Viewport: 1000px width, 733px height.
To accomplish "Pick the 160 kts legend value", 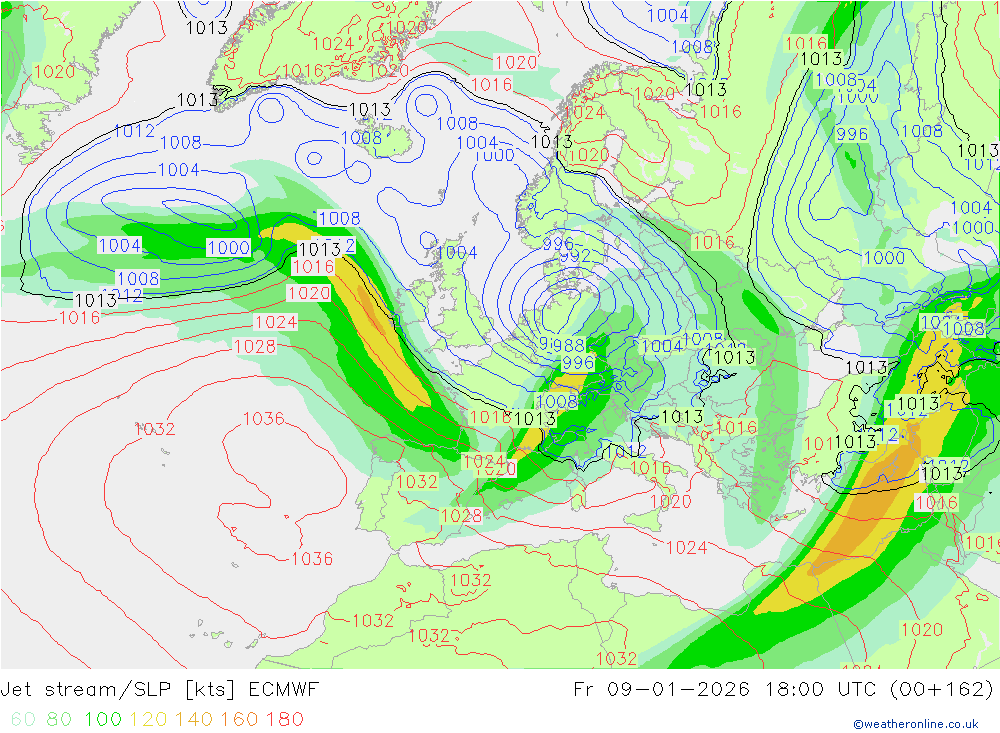I will 239,719.
